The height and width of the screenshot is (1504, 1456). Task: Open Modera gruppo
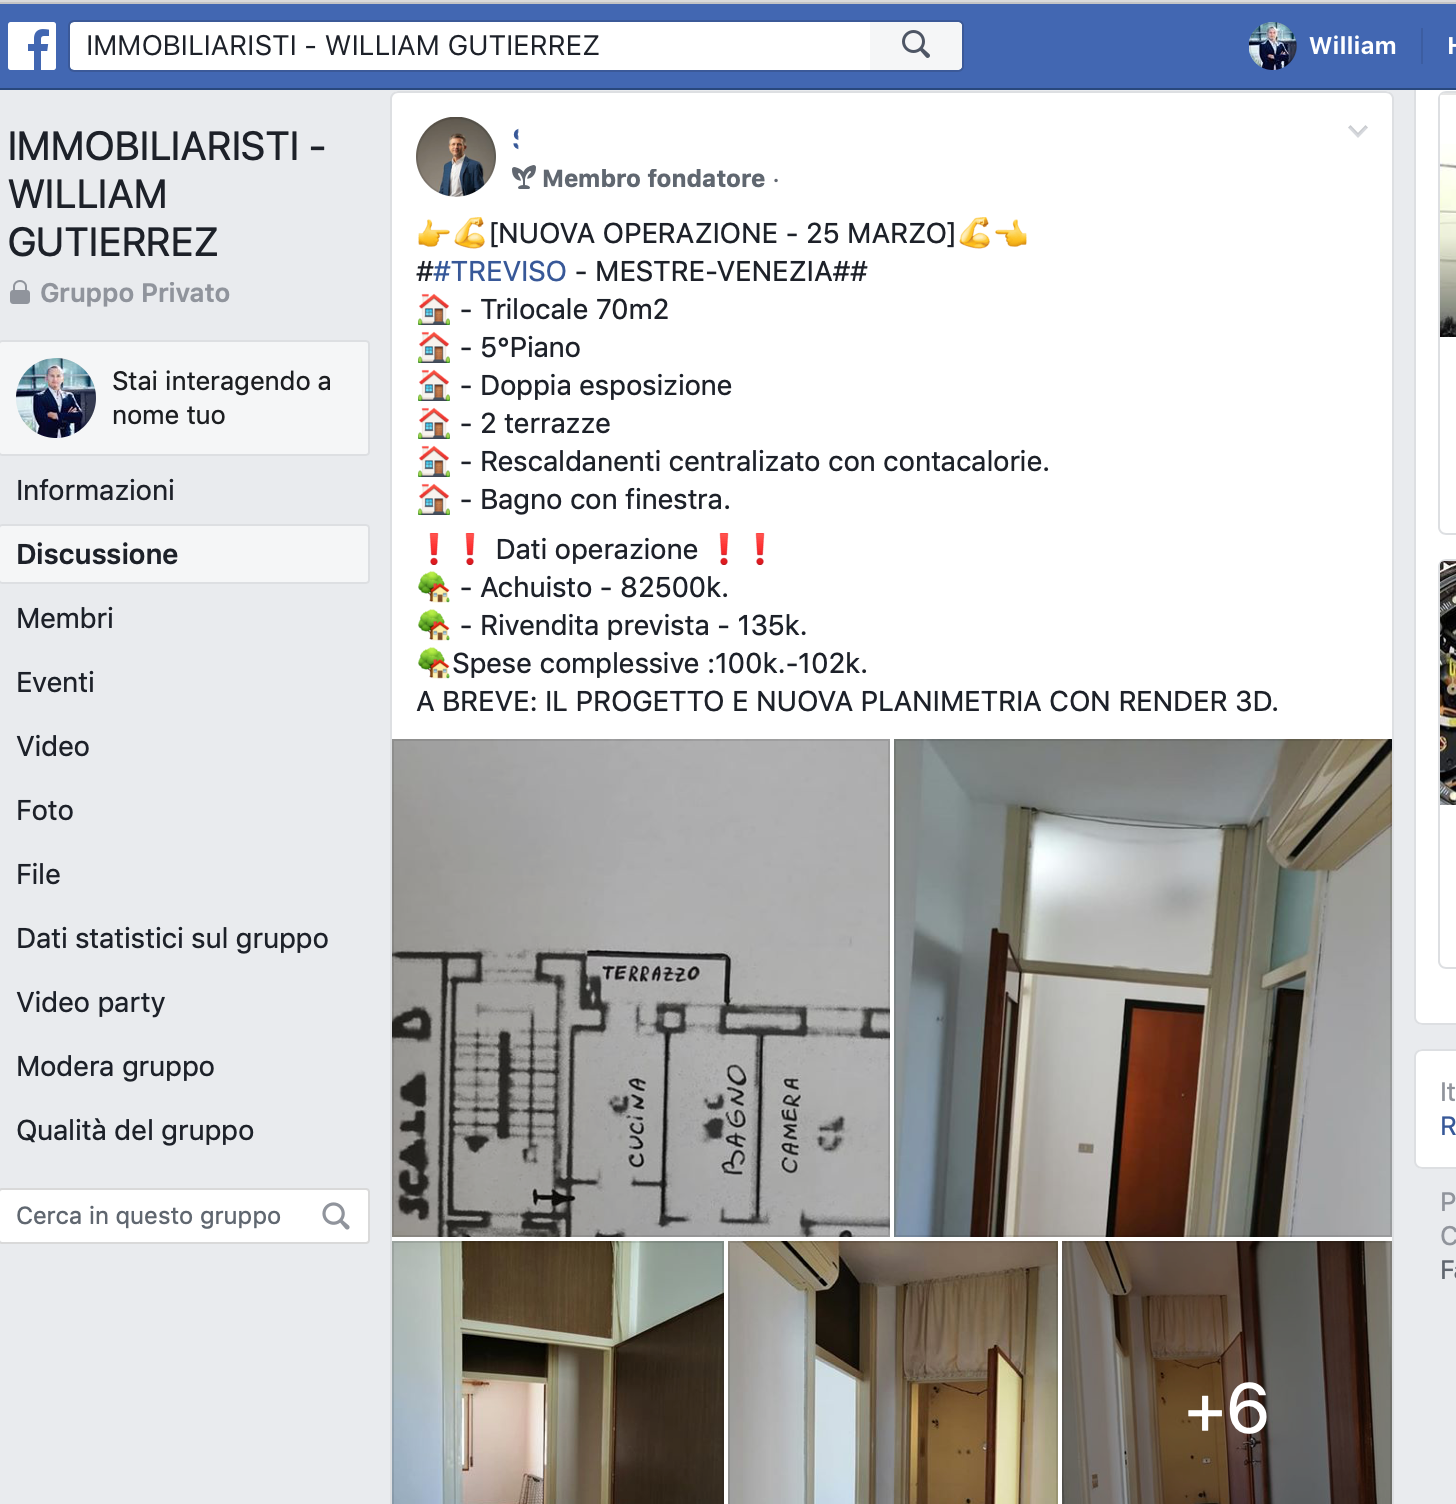(x=185, y=1066)
